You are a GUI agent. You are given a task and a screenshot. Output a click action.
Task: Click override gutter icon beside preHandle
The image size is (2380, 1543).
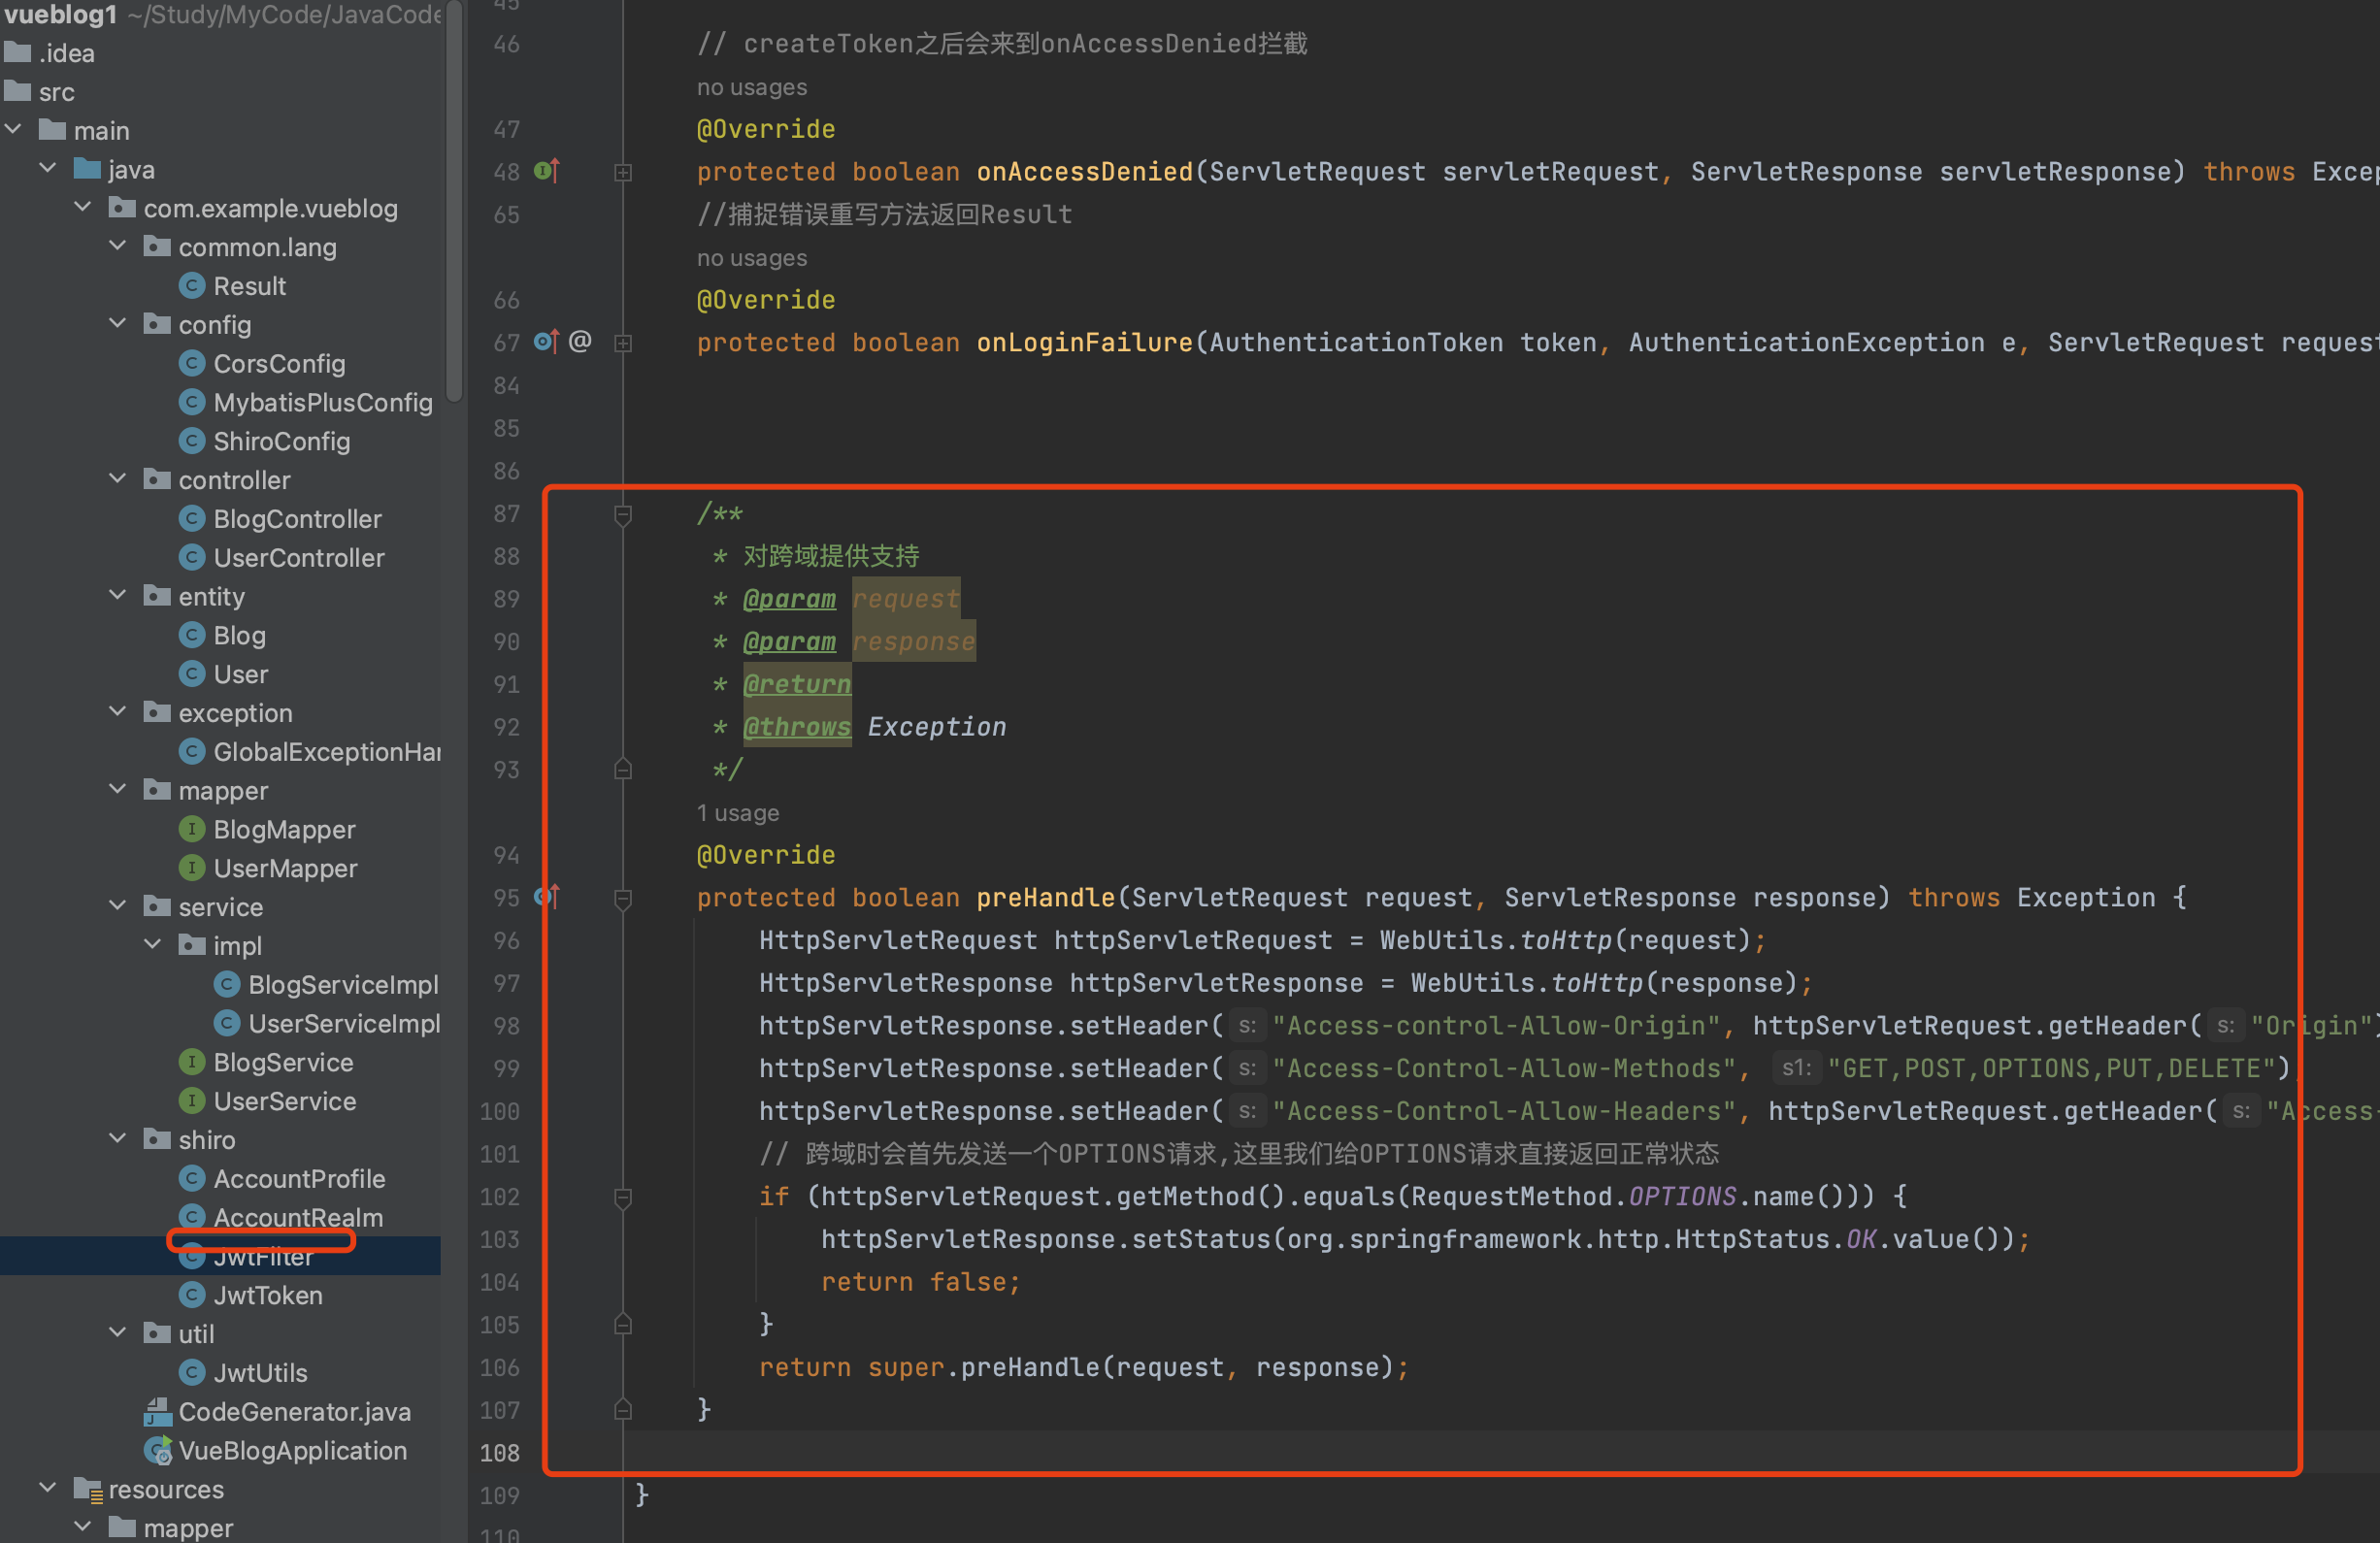[x=546, y=897]
